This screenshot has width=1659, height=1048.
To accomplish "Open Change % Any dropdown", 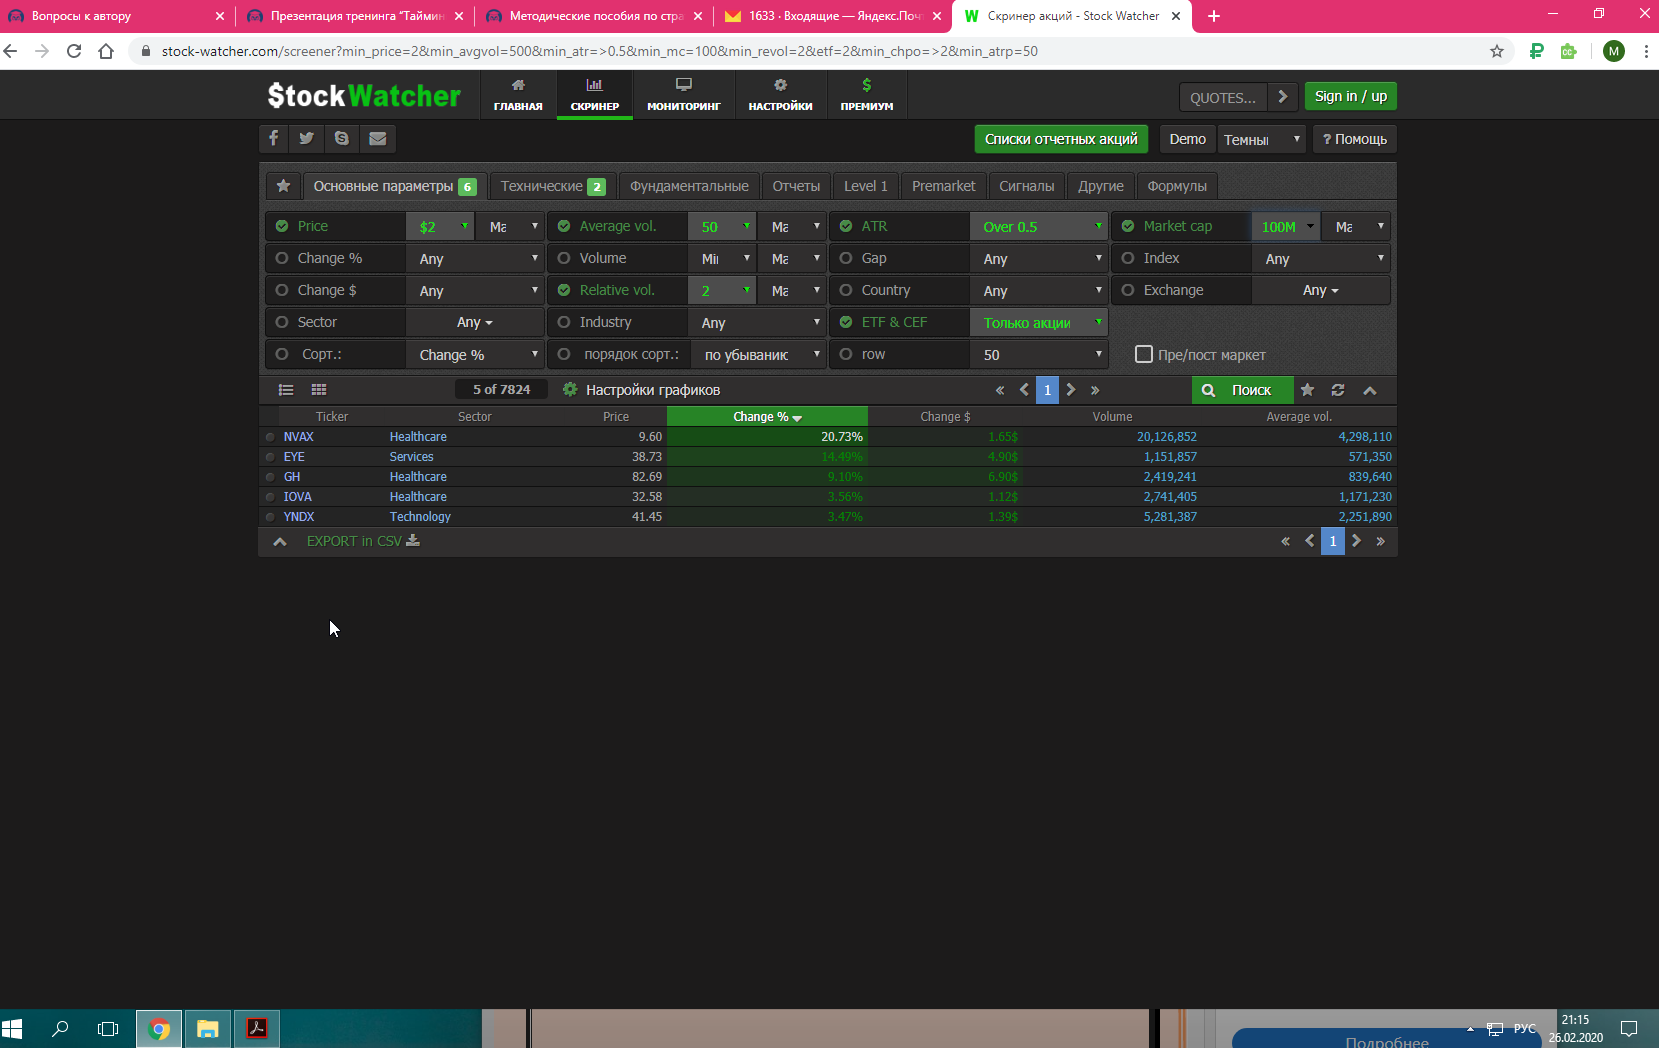I will point(475,259).
